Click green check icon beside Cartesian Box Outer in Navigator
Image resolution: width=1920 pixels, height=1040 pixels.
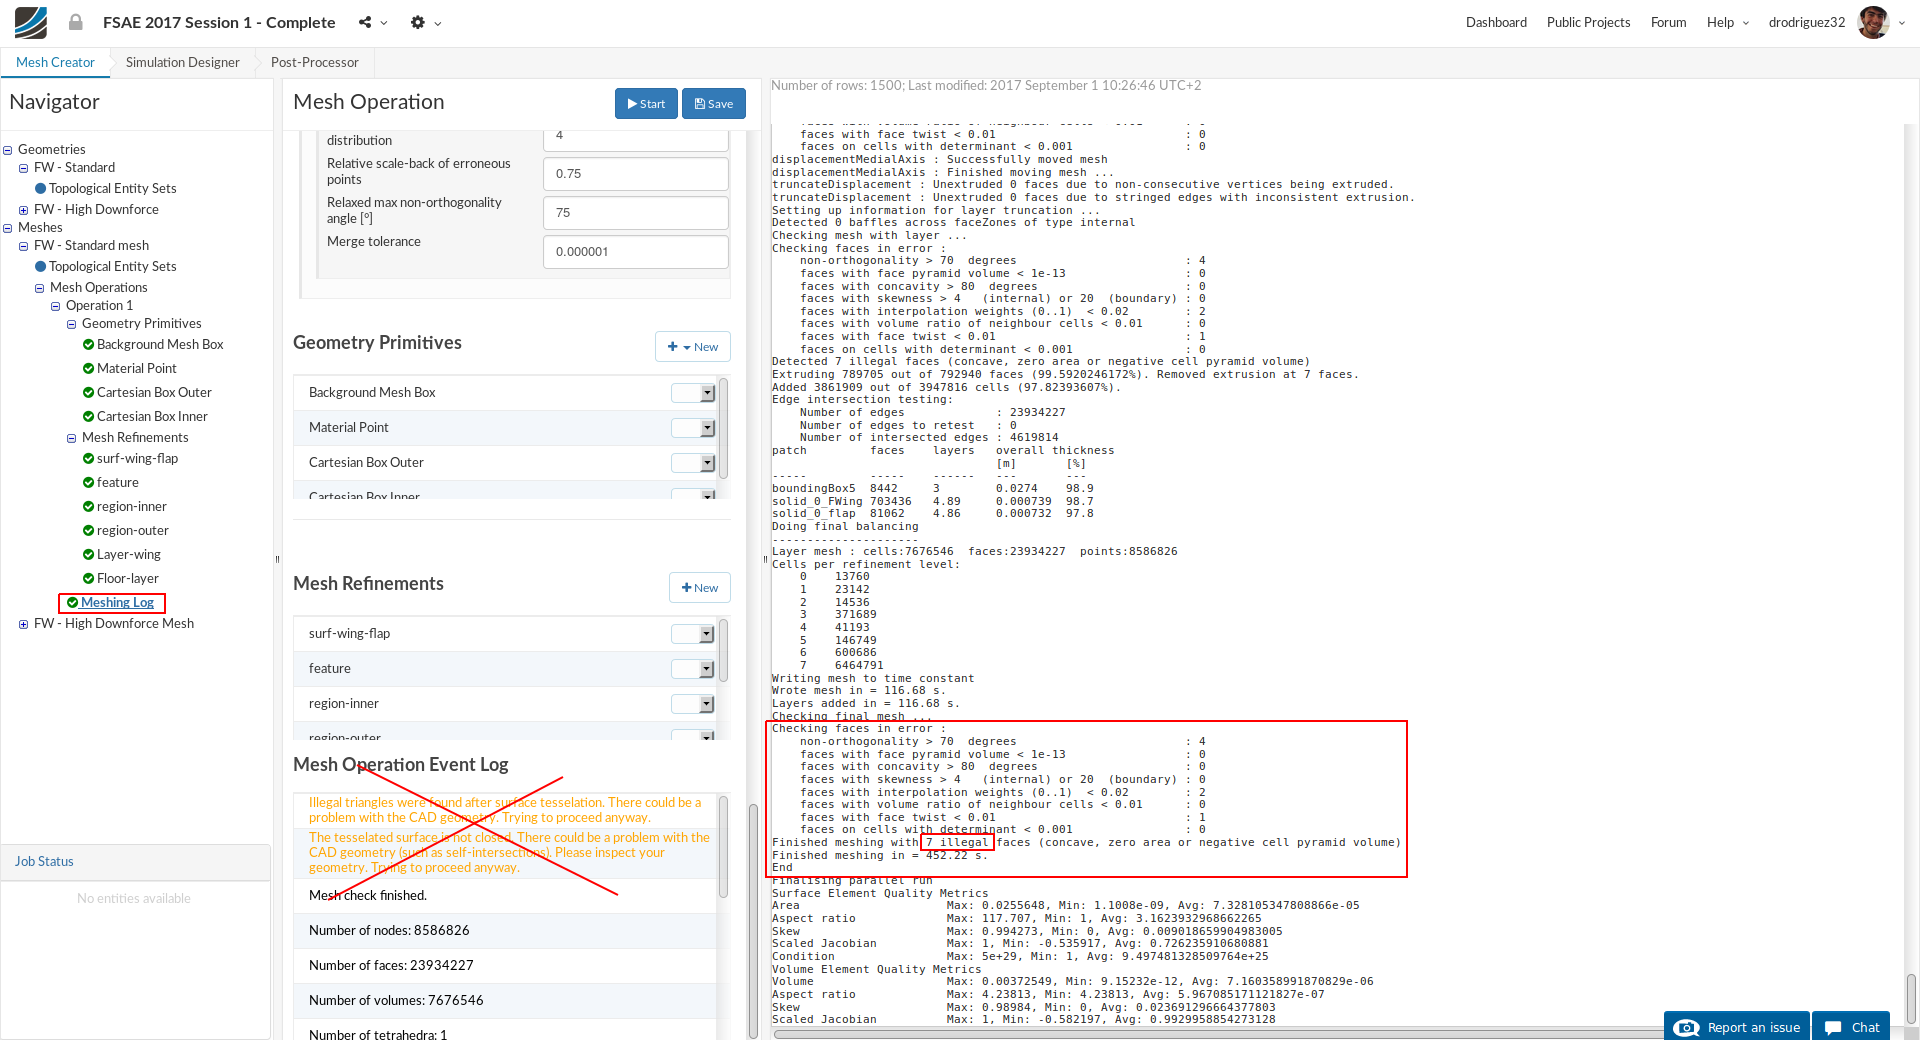point(88,392)
